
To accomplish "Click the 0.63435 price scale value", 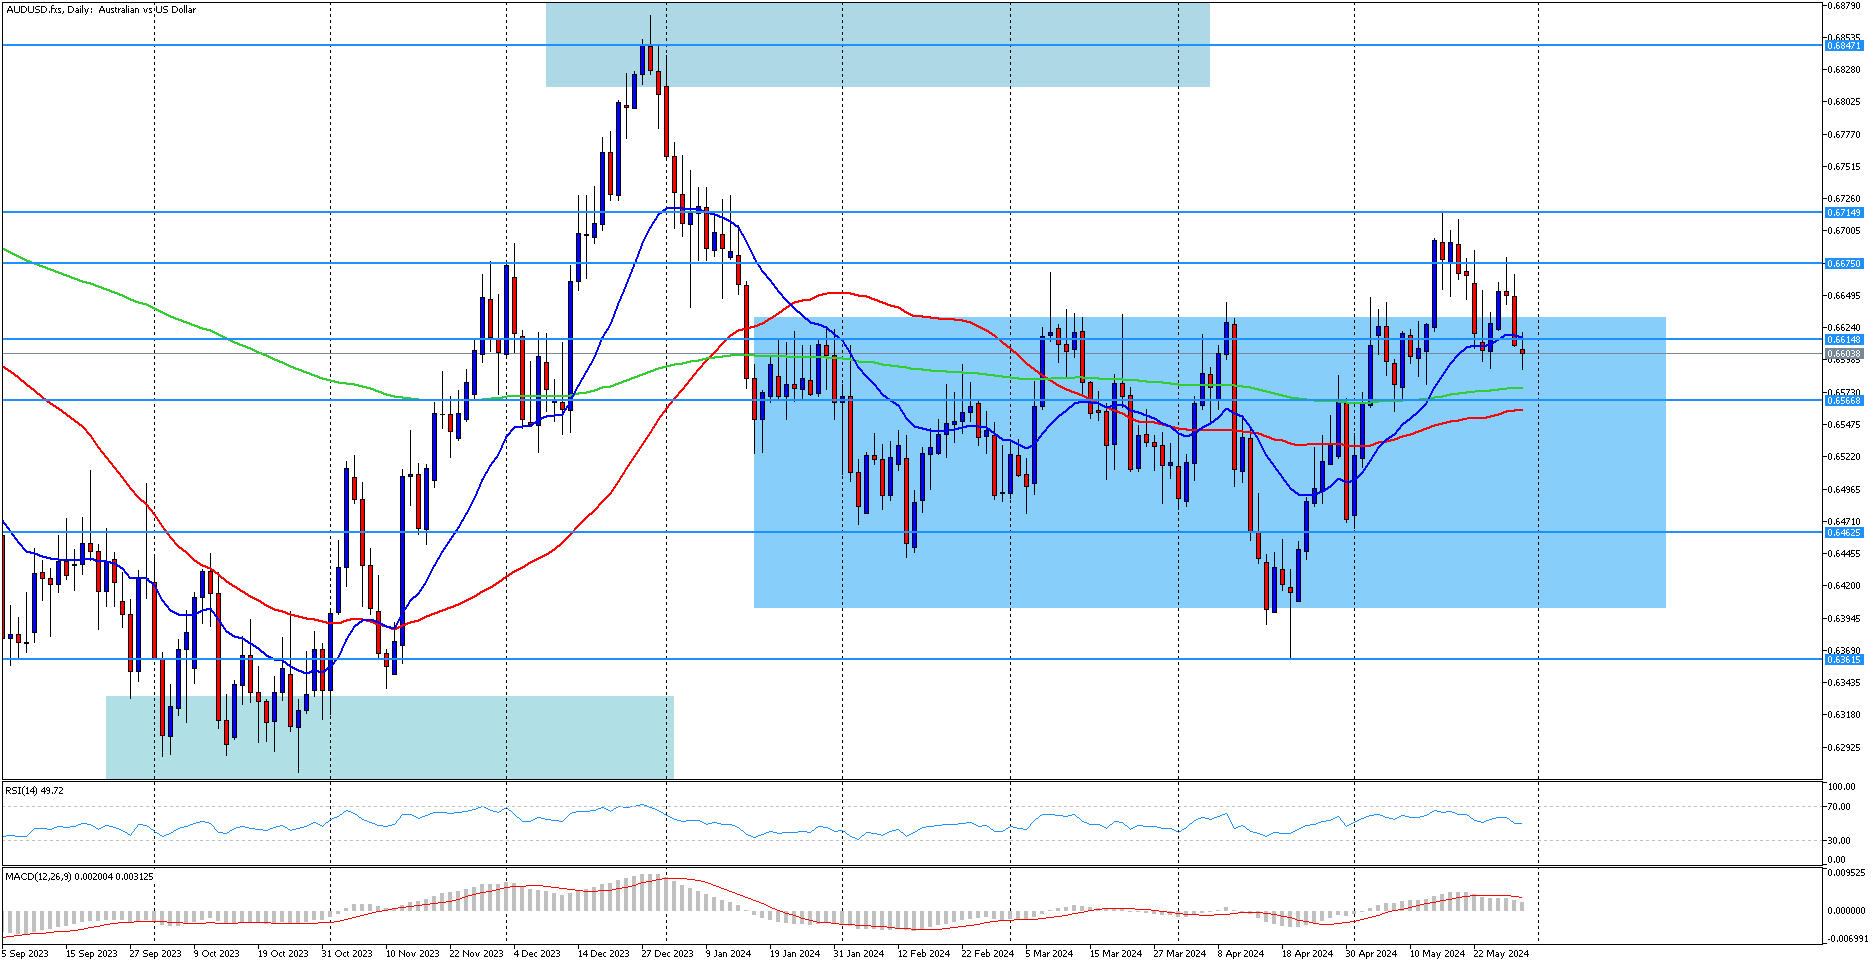I will tap(1844, 683).
